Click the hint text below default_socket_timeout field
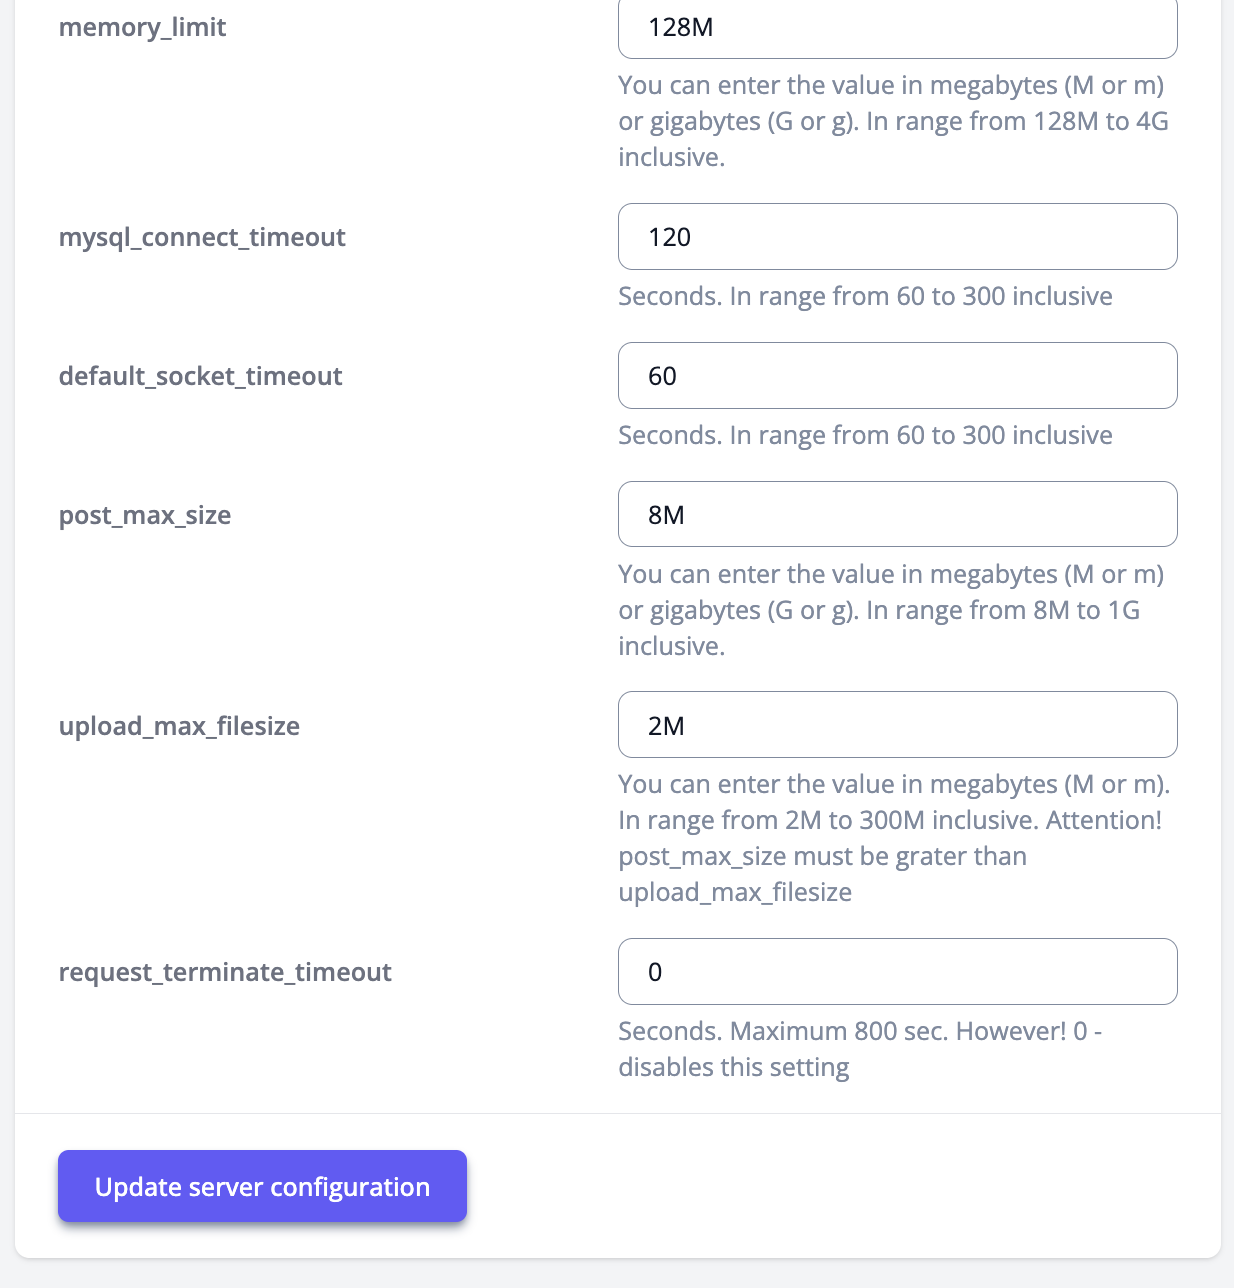 click(865, 436)
